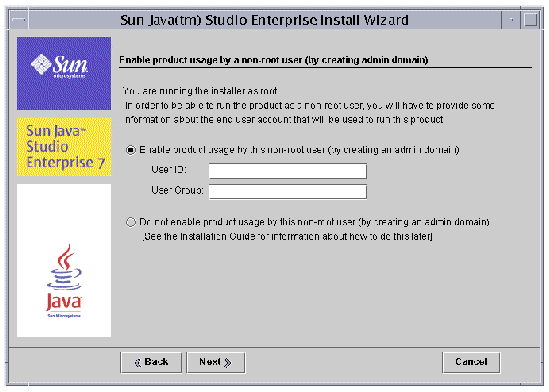Click the See the Installation Guide note
Viewport: 549px width, 392px height.
pyautogui.click(x=288, y=237)
